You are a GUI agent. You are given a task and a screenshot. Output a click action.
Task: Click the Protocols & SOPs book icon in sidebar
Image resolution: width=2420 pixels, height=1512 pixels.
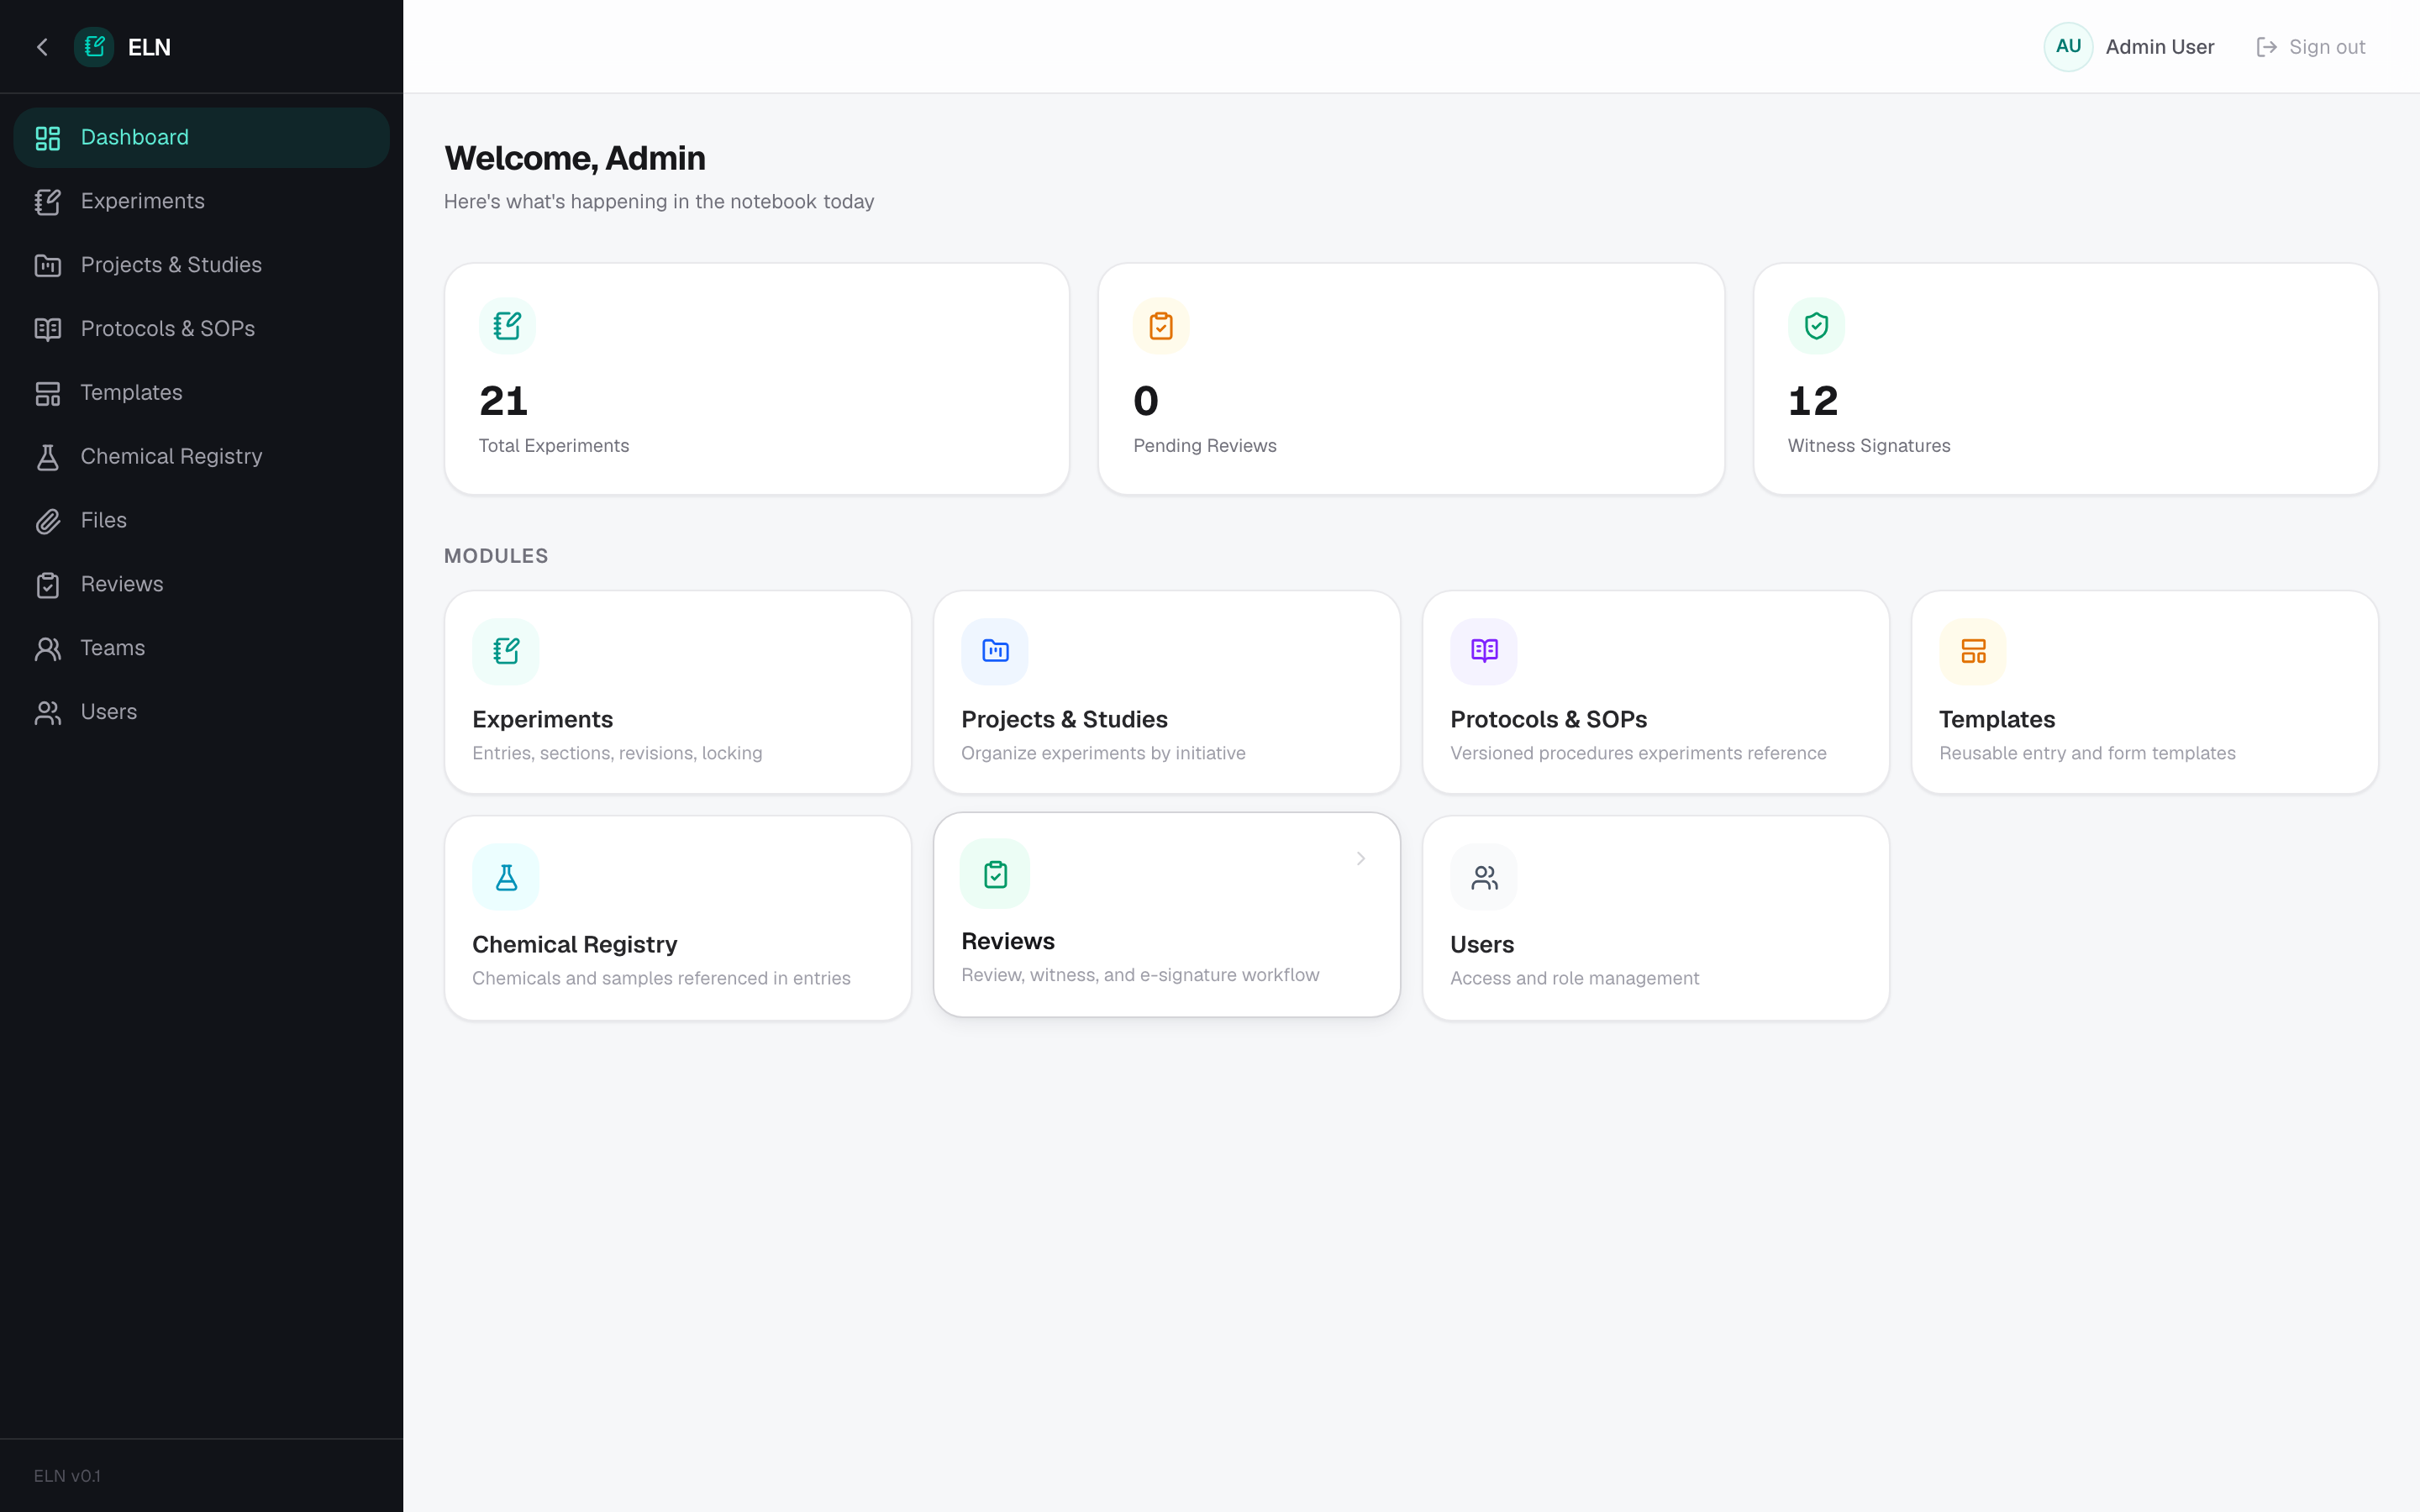coord(48,329)
